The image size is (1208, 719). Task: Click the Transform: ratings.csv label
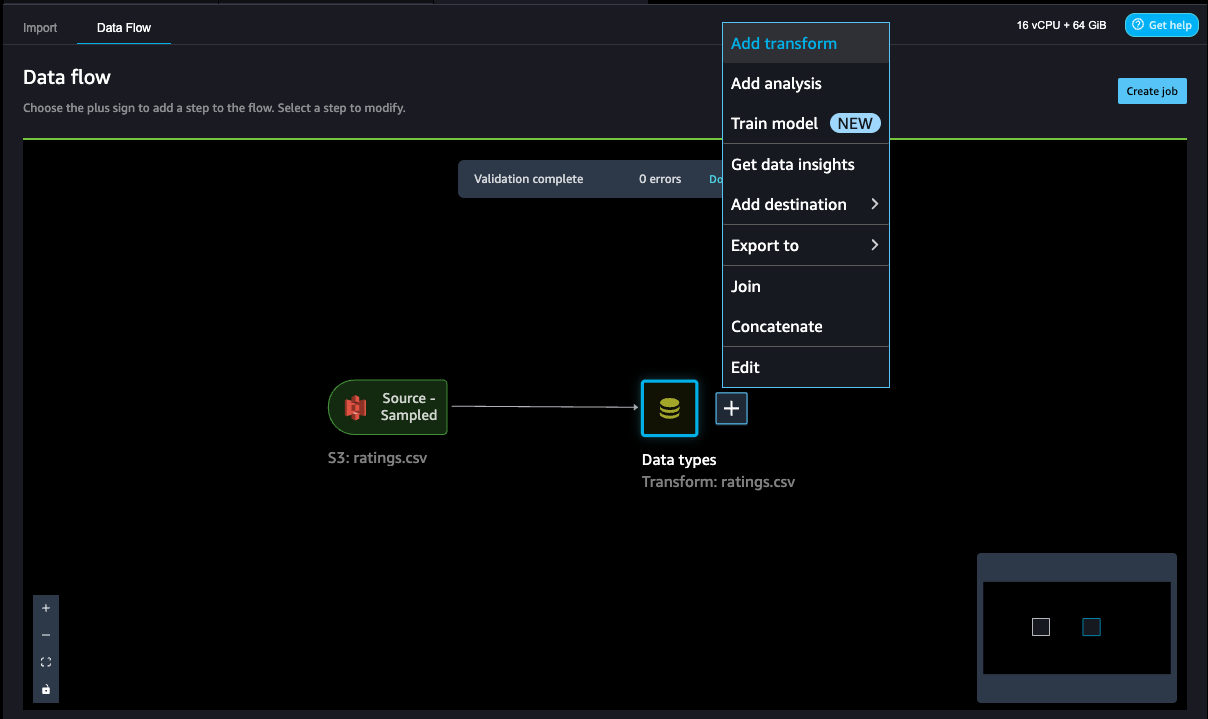point(718,482)
